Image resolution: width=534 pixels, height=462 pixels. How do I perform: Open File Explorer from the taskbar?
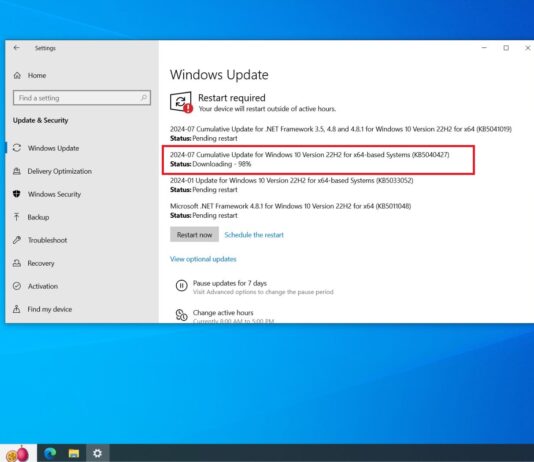74,453
